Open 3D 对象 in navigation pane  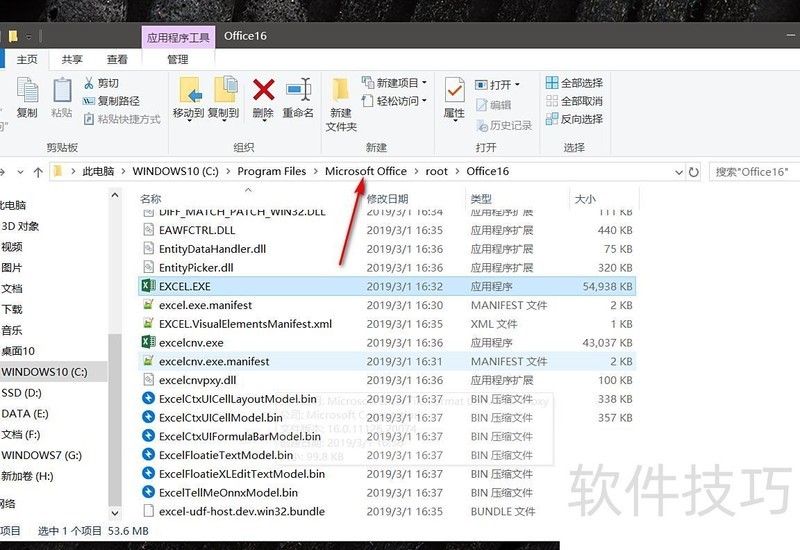click(x=20, y=226)
